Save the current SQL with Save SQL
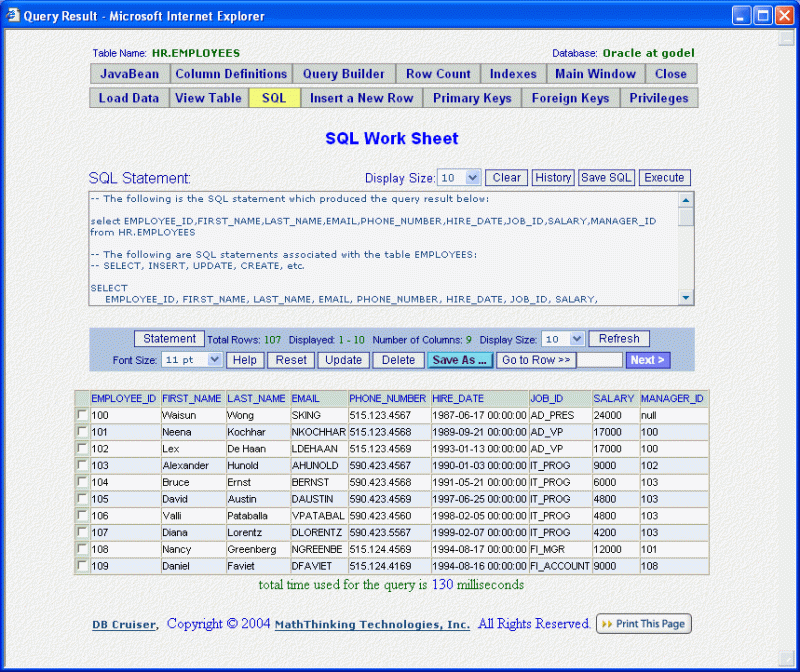This screenshot has height=672, width=800. click(x=606, y=177)
